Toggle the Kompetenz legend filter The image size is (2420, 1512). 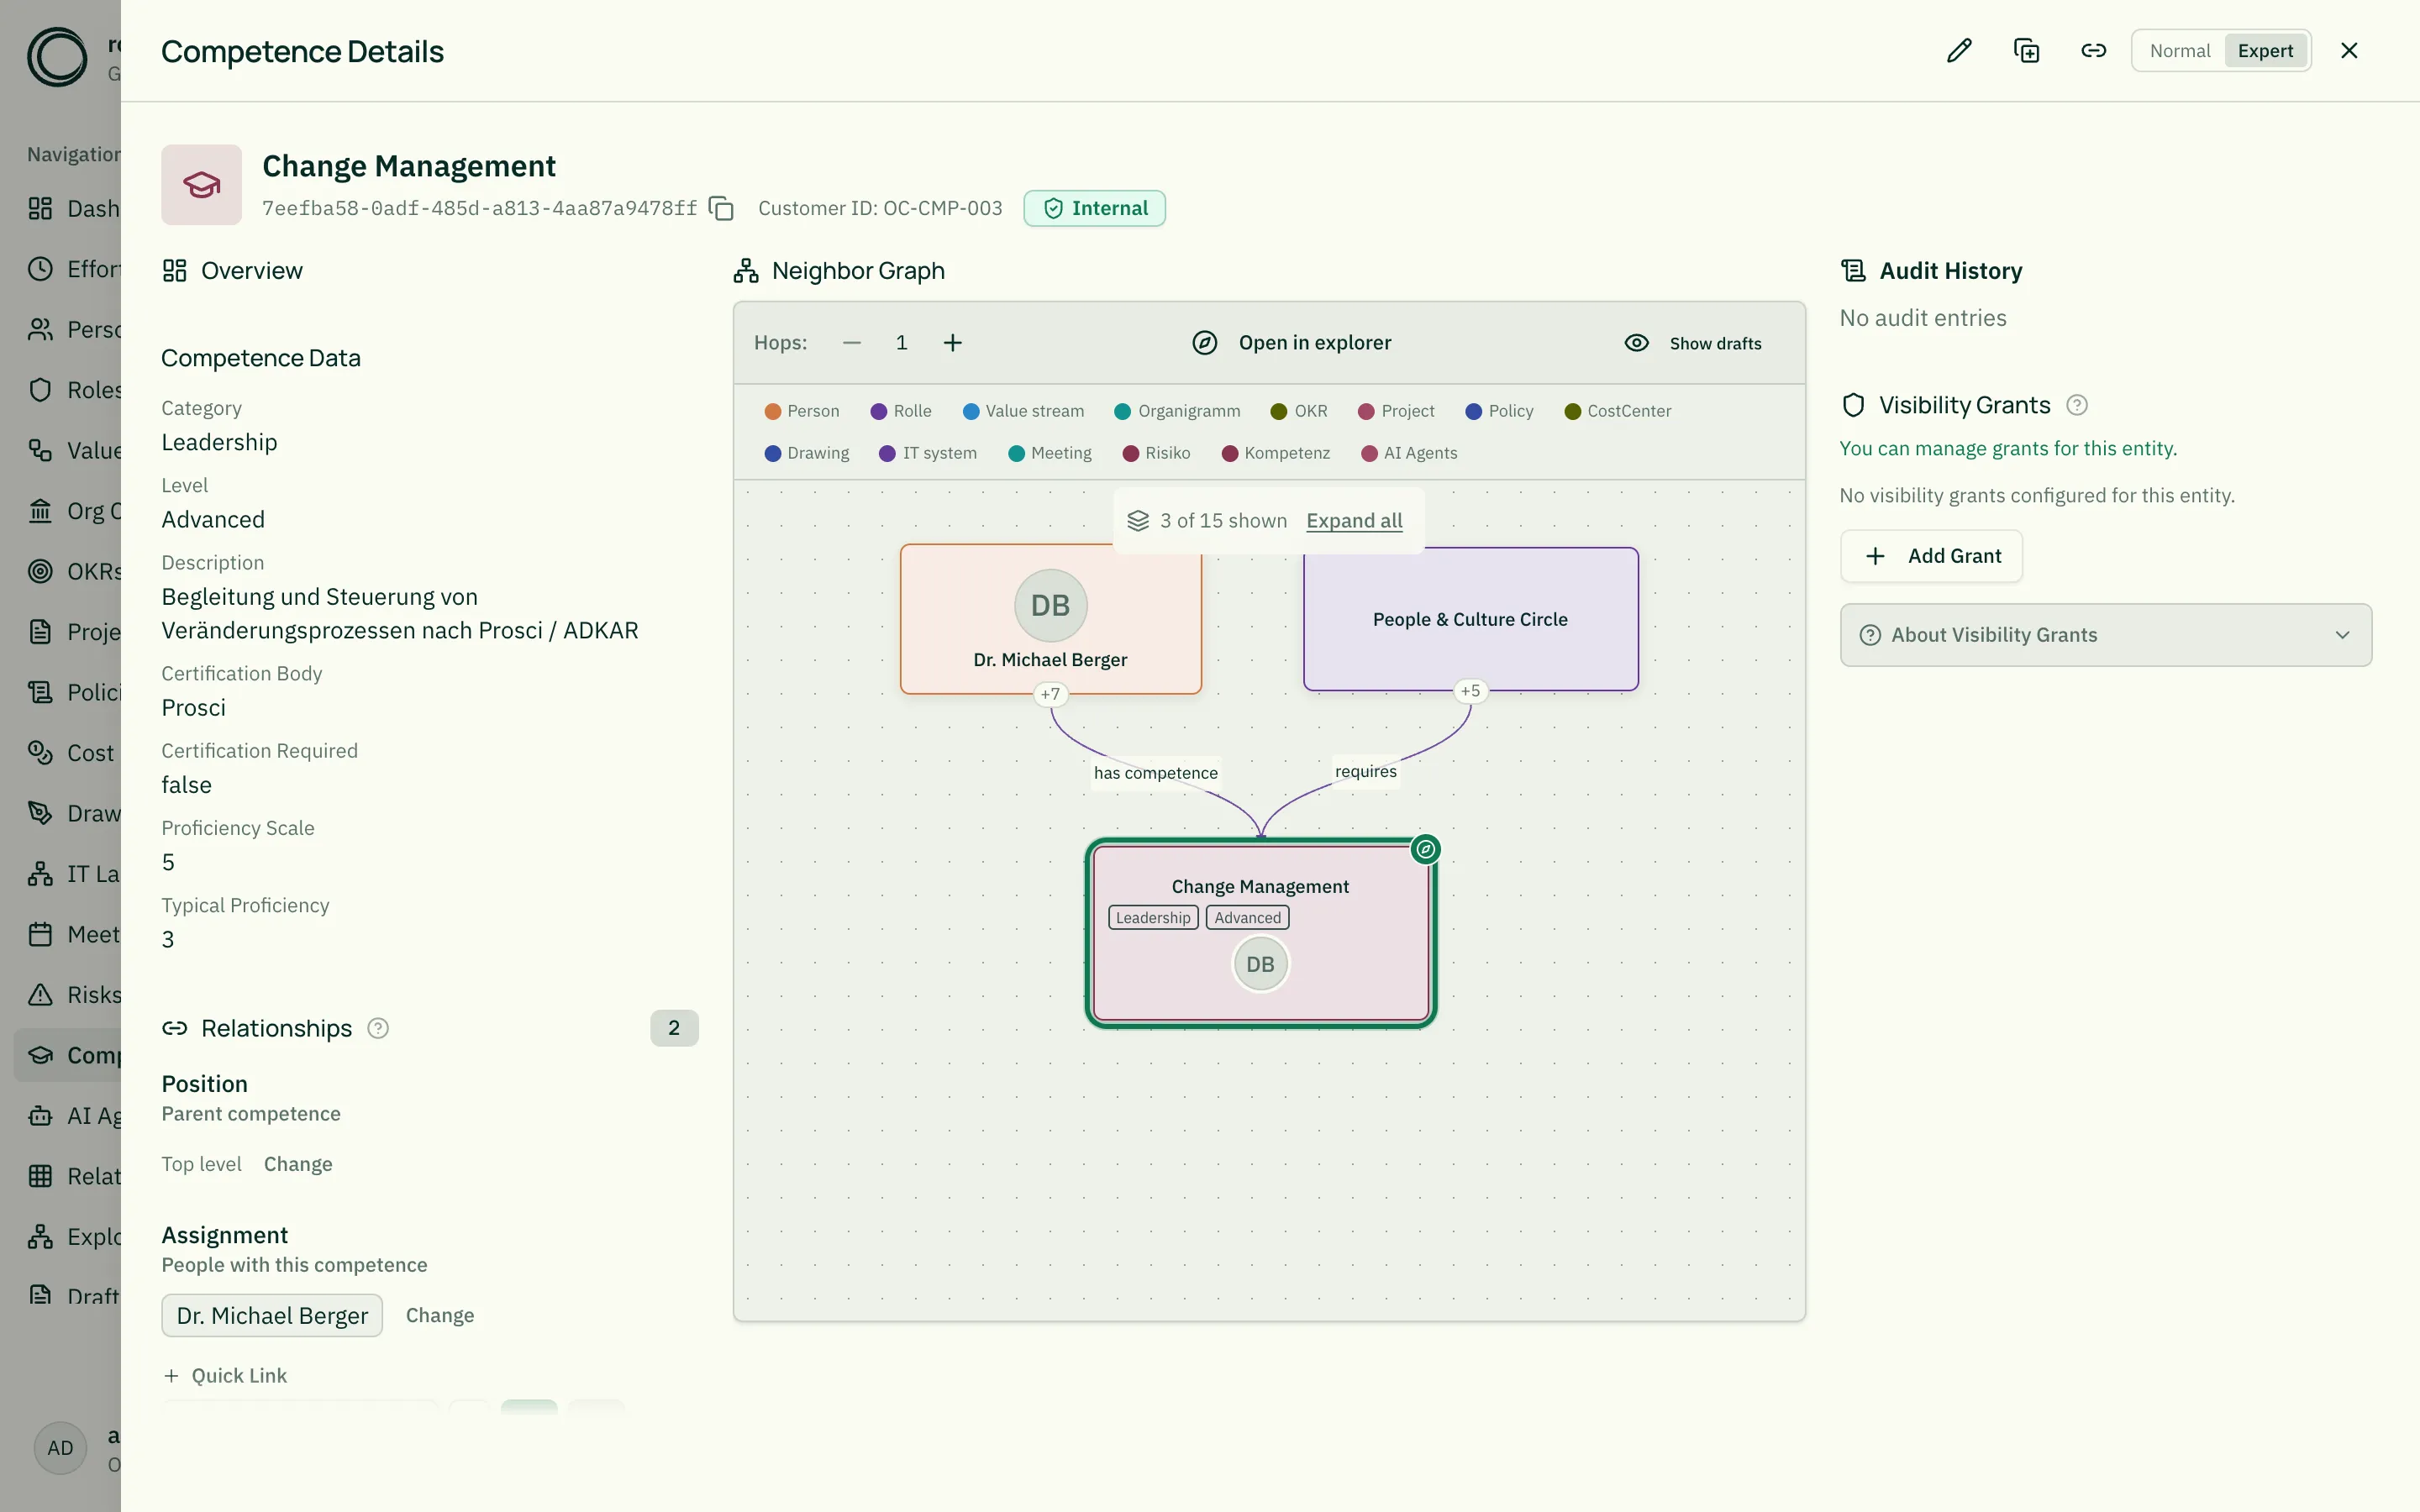(1276, 453)
